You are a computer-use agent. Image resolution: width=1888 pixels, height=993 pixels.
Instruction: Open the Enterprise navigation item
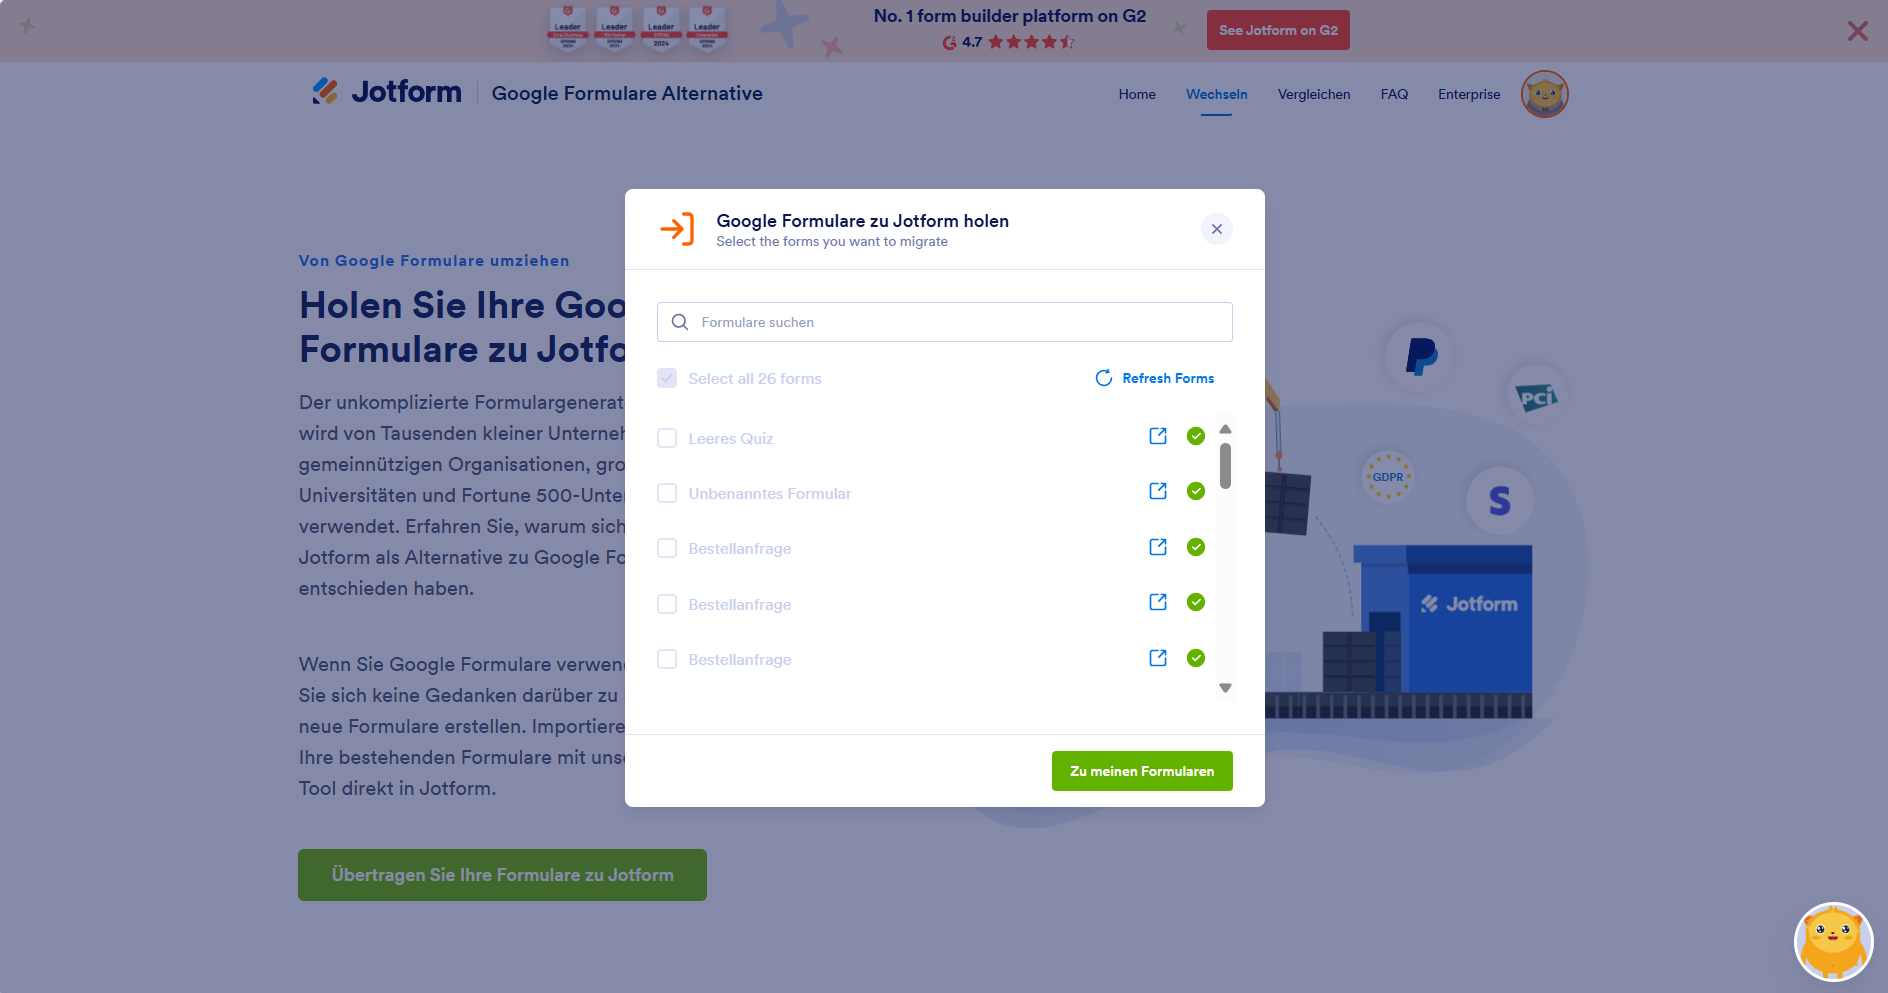click(1469, 94)
